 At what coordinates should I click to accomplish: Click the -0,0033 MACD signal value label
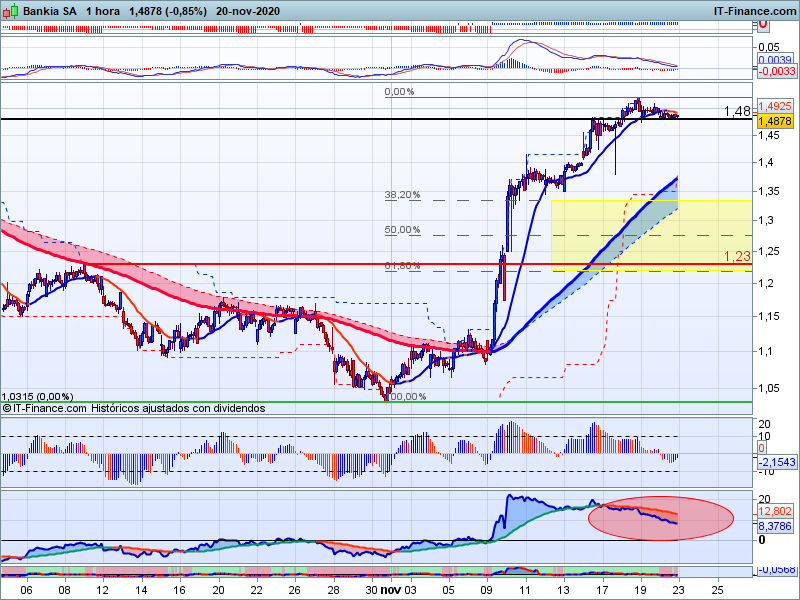[x=776, y=71]
